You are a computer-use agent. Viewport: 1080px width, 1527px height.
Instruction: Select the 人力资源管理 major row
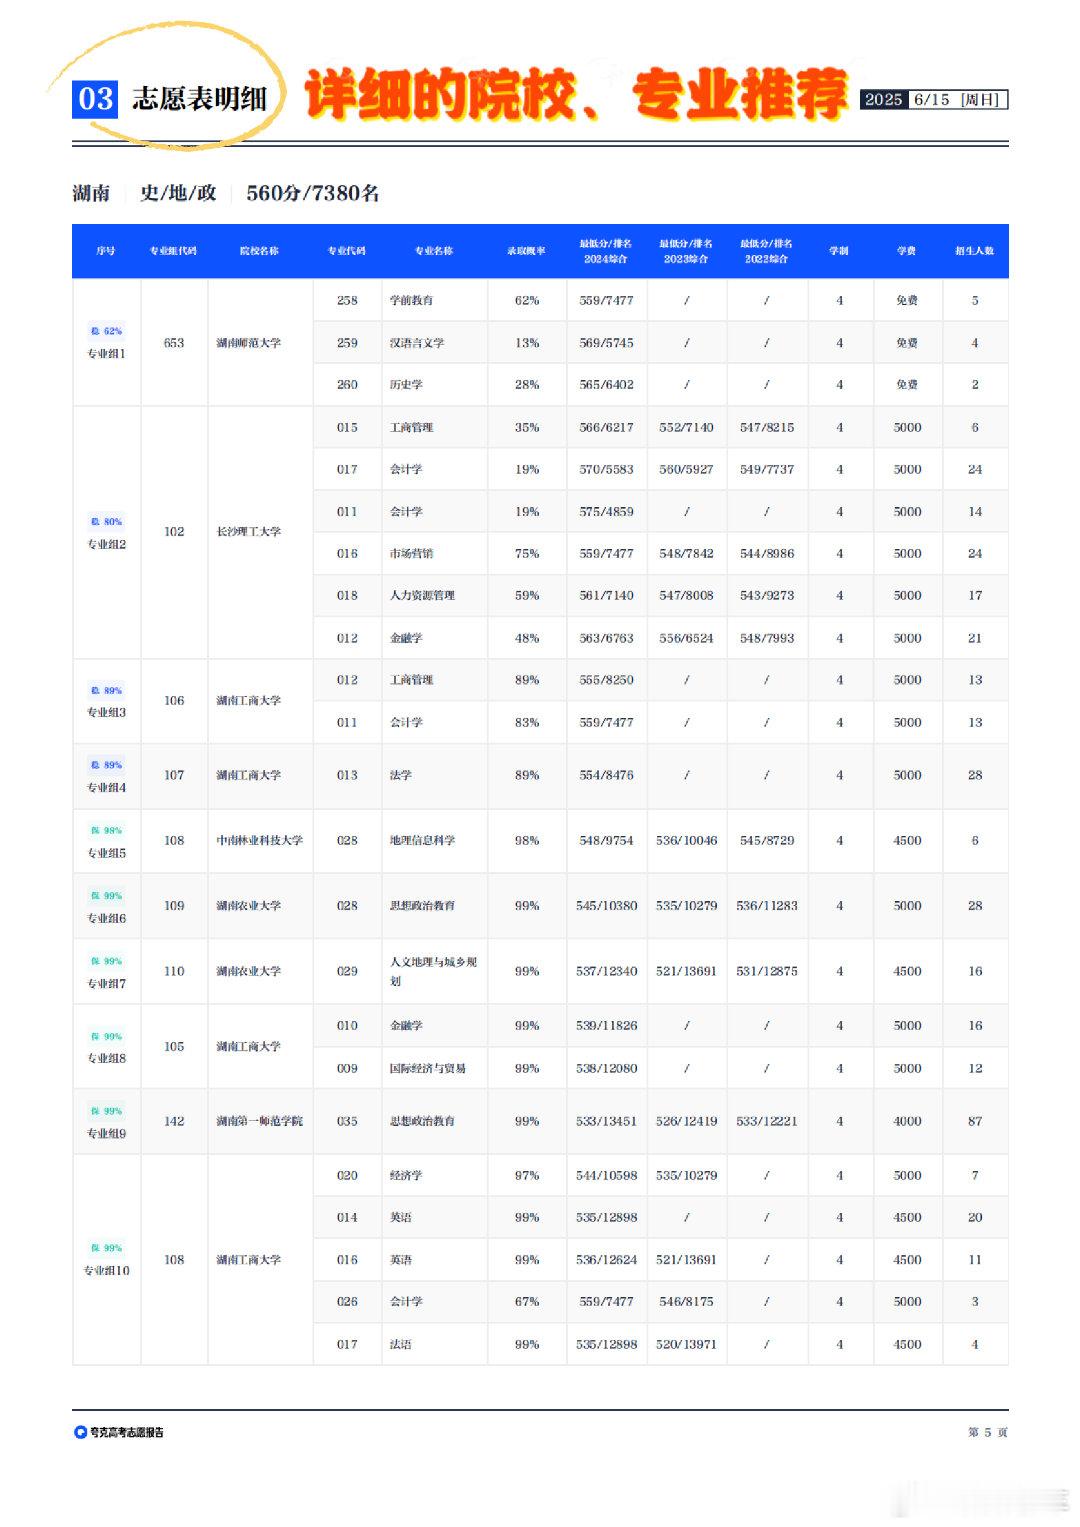(661, 595)
